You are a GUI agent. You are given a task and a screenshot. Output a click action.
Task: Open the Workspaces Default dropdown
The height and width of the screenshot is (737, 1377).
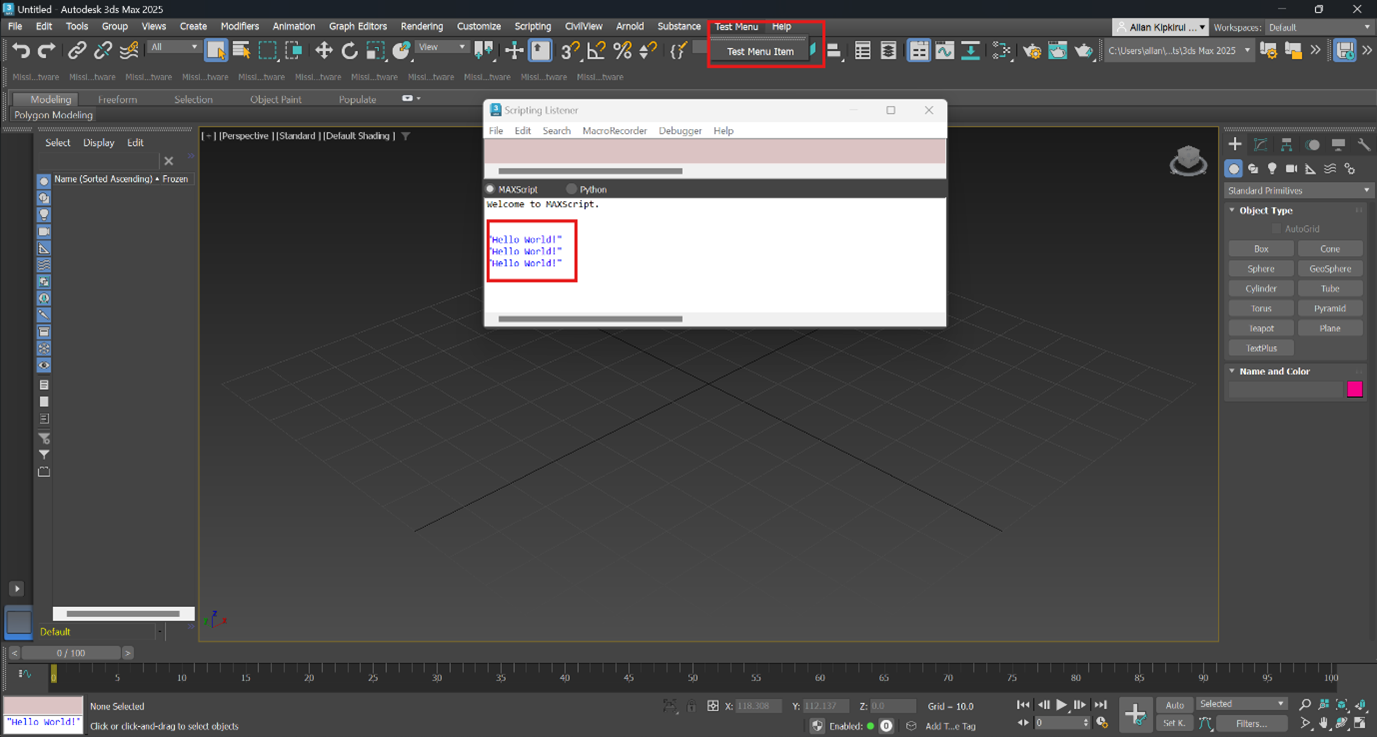(1320, 27)
